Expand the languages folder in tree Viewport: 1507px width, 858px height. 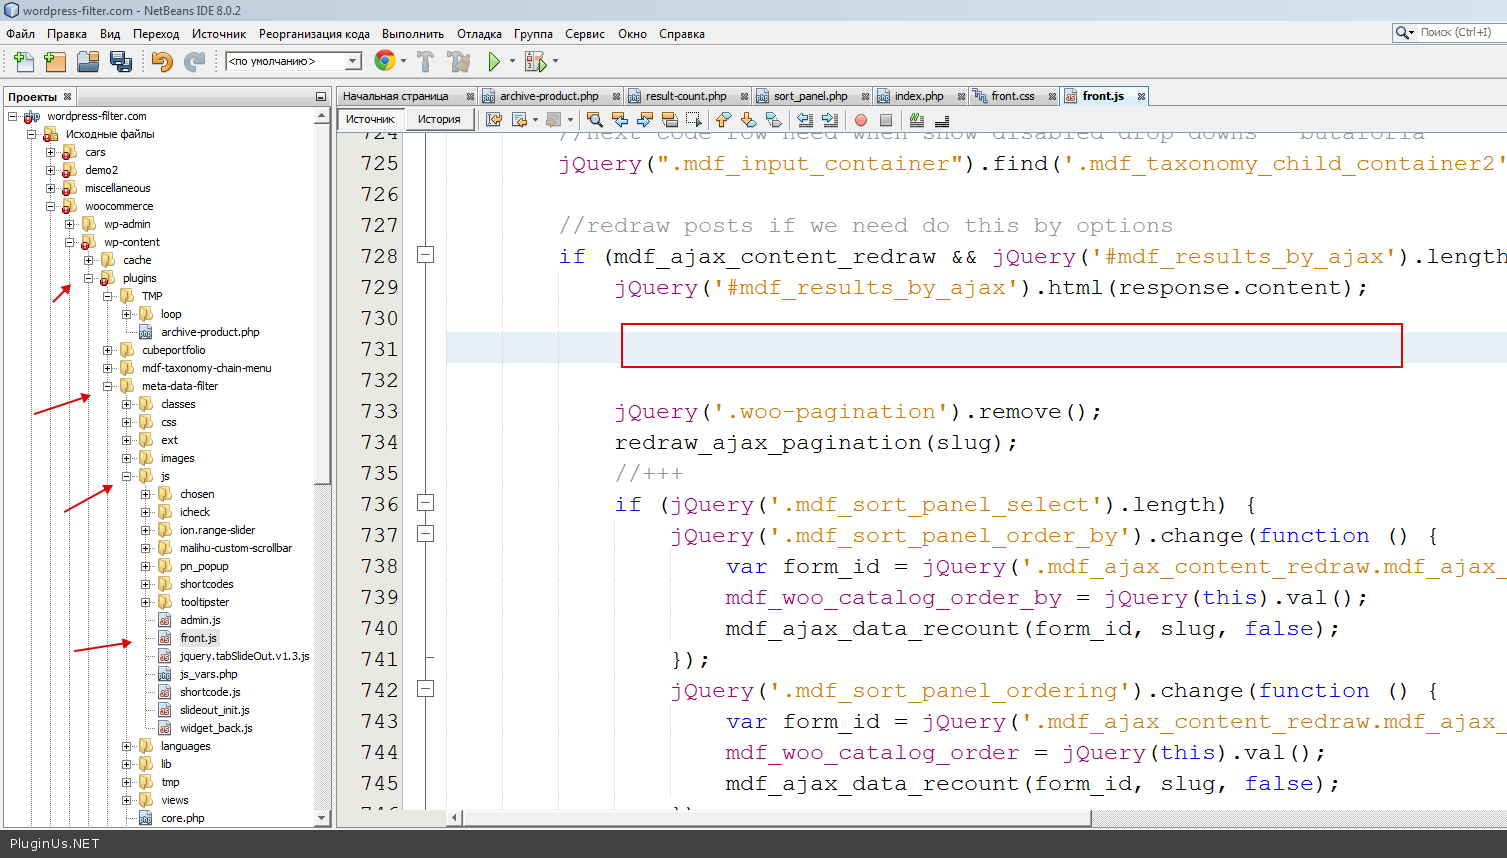point(127,746)
